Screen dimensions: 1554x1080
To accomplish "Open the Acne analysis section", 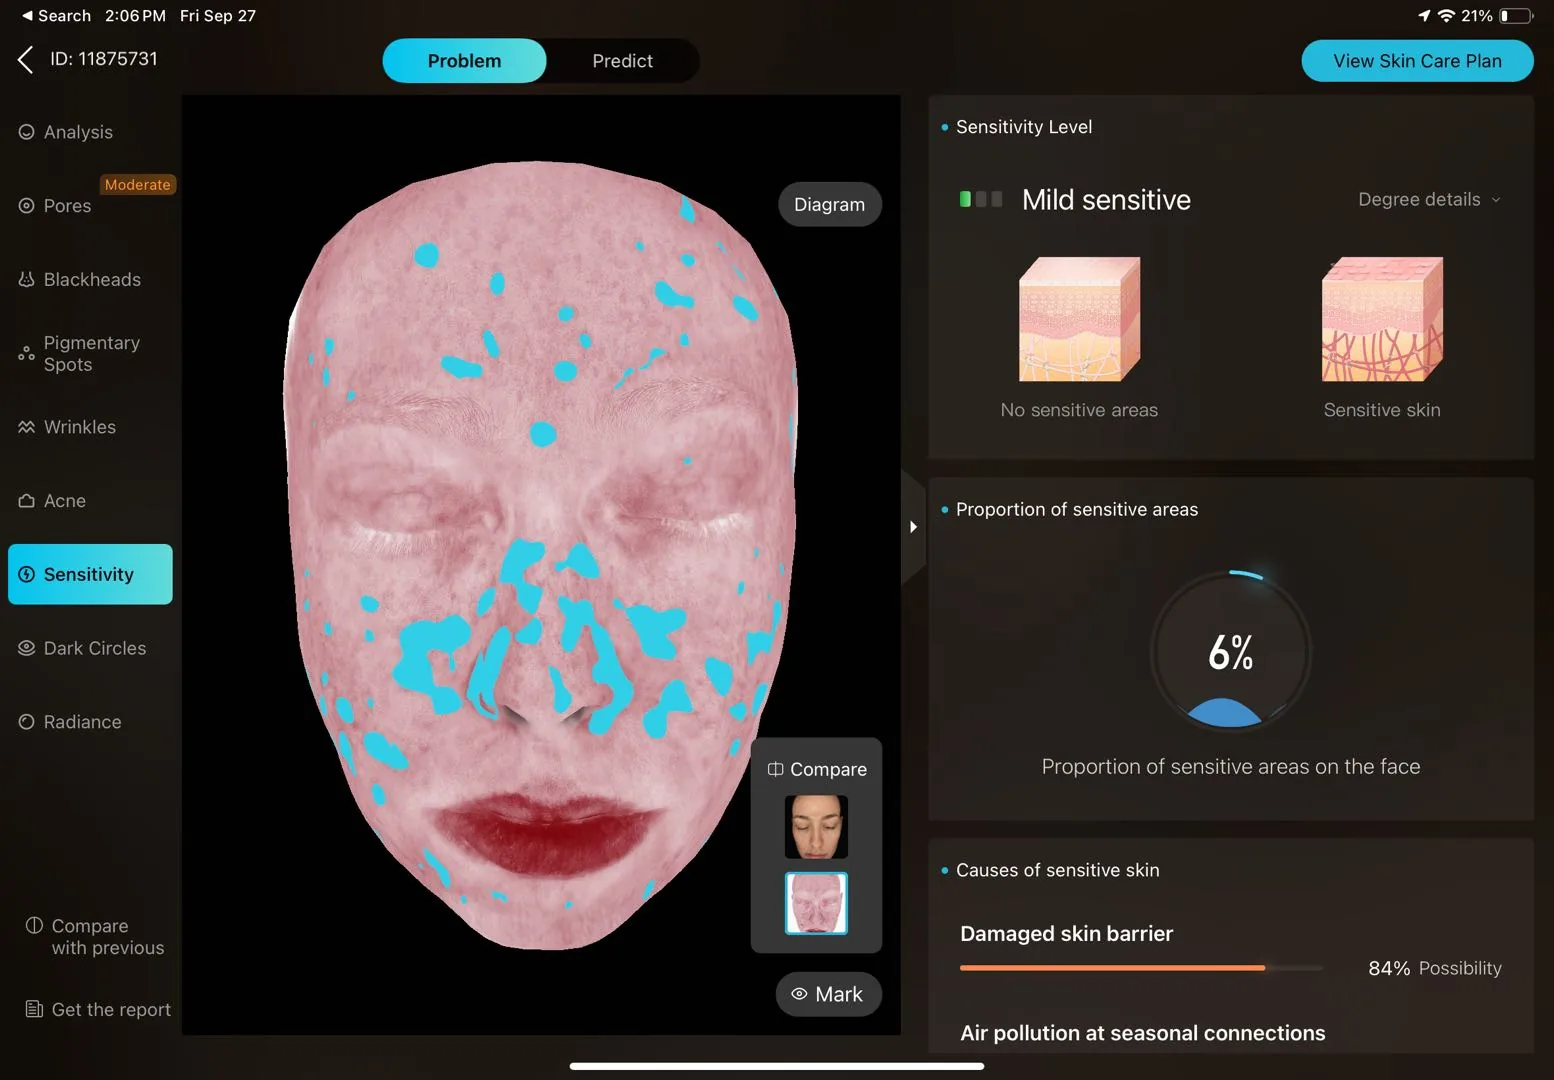I will 65,501.
